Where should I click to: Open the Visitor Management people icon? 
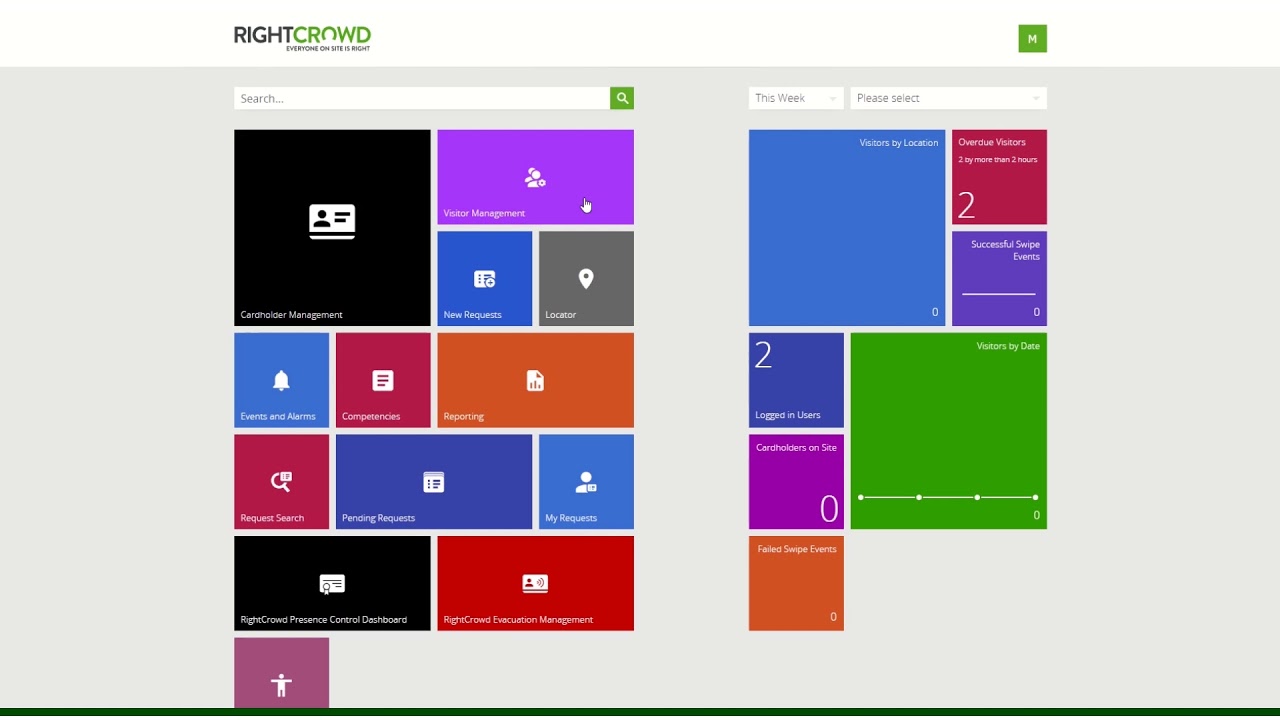point(535,178)
